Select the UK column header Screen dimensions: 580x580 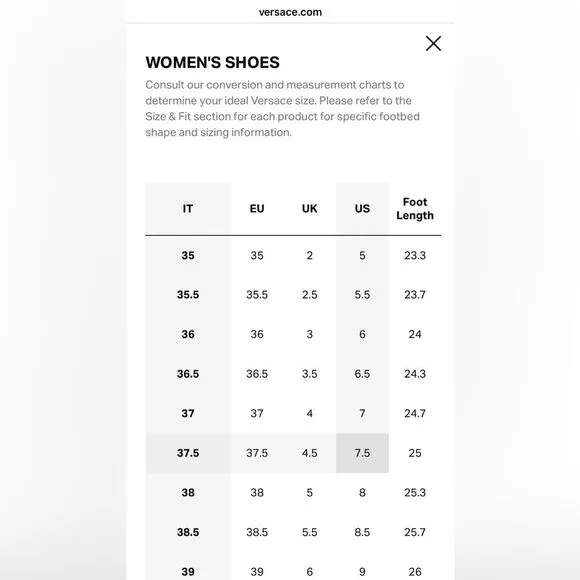pos(310,209)
